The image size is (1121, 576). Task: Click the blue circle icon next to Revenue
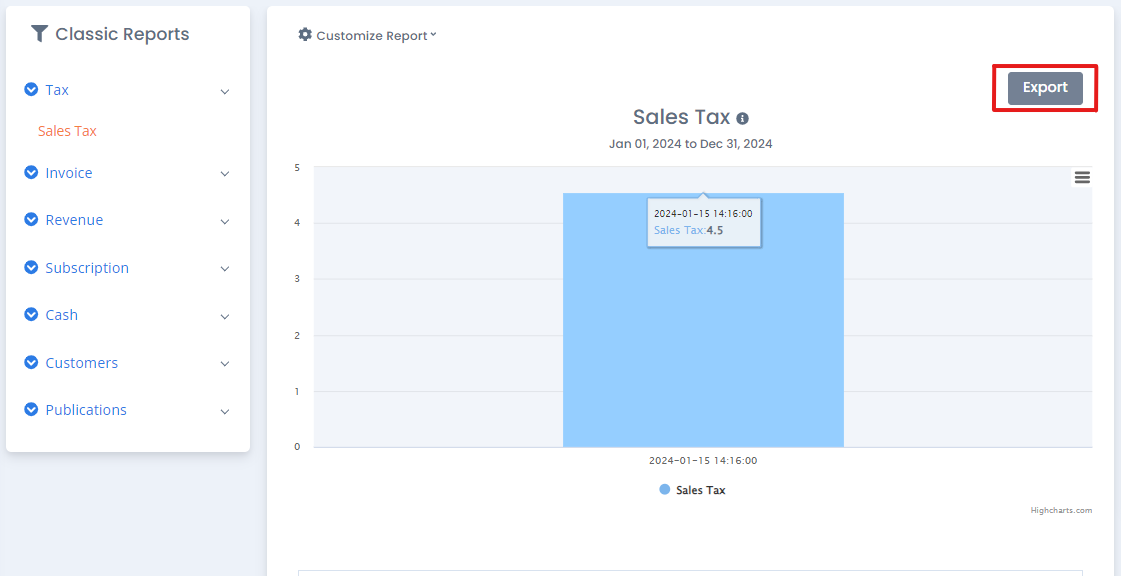click(x=31, y=219)
